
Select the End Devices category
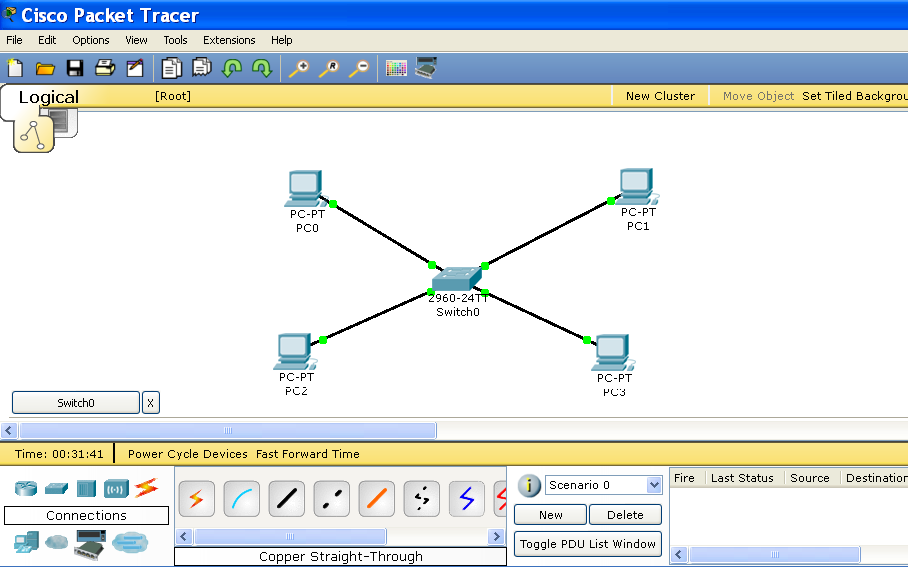(x=26, y=543)
